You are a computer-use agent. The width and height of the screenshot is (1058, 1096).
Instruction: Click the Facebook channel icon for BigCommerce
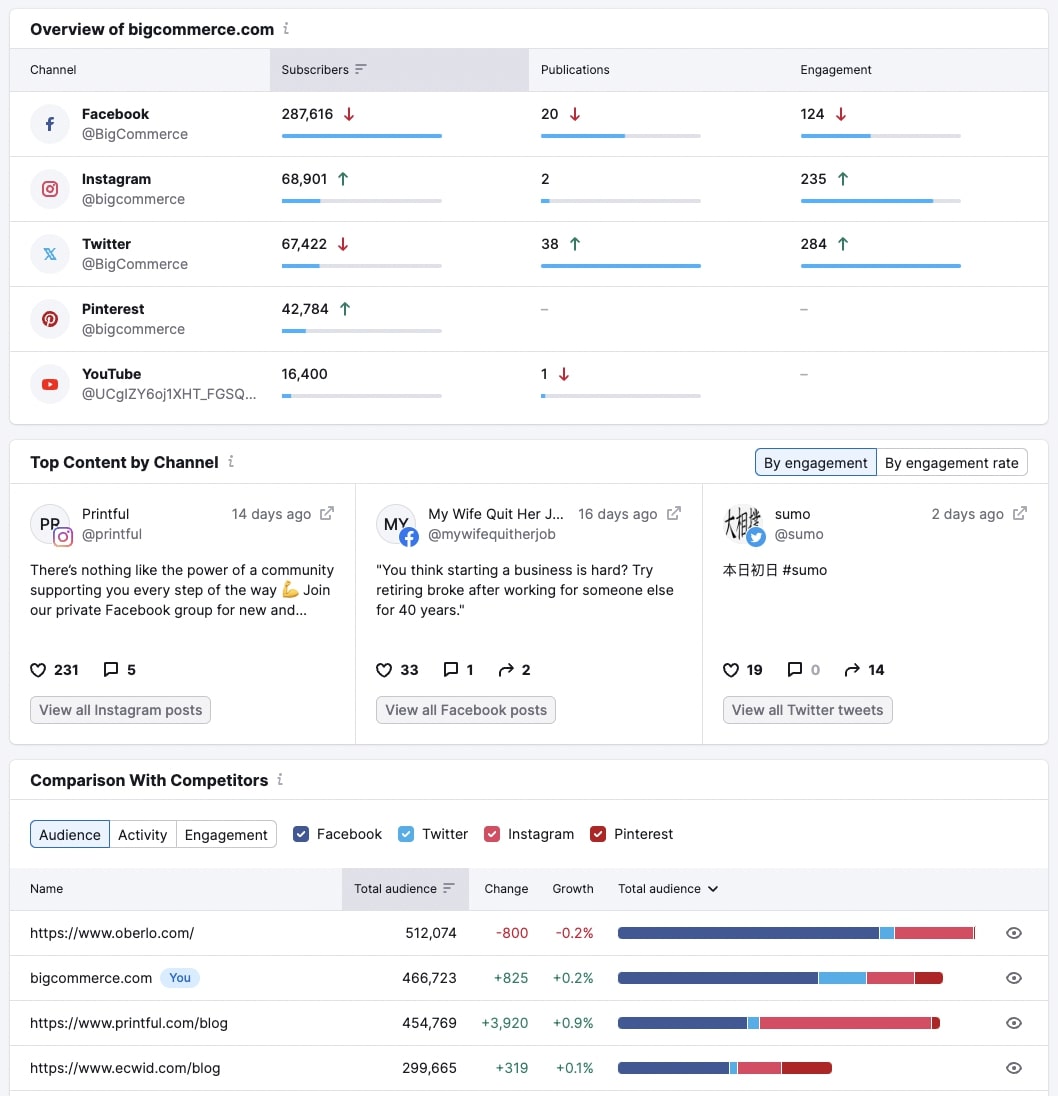pos(50,123)
